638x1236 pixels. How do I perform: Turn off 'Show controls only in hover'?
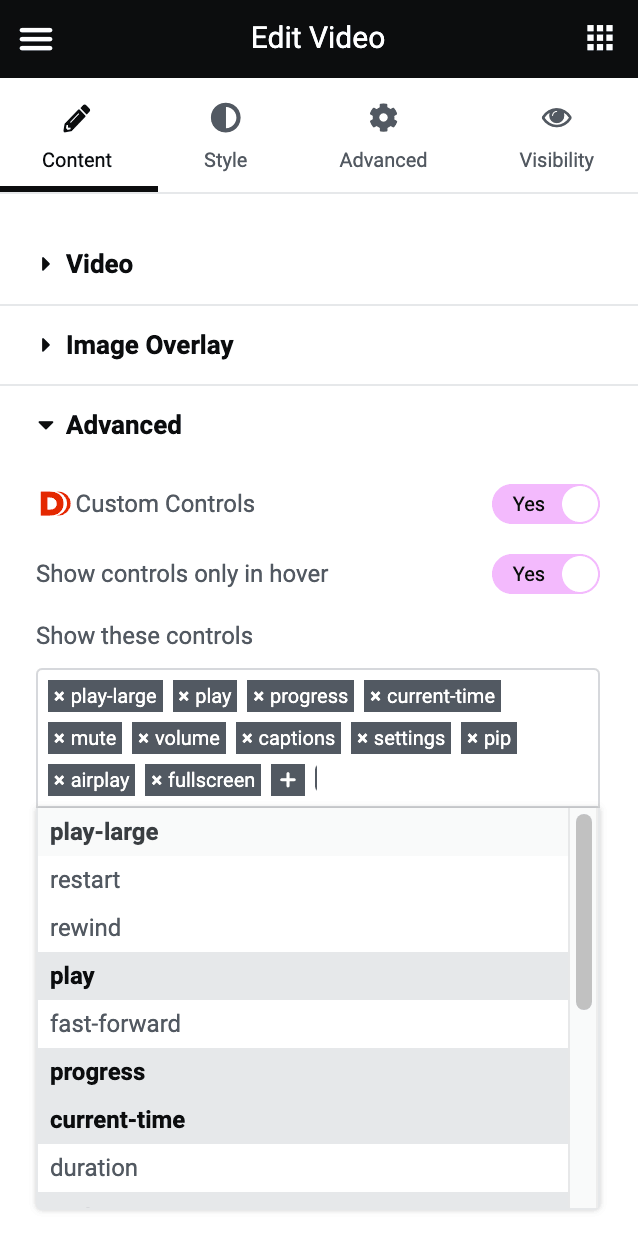(545, 574)
